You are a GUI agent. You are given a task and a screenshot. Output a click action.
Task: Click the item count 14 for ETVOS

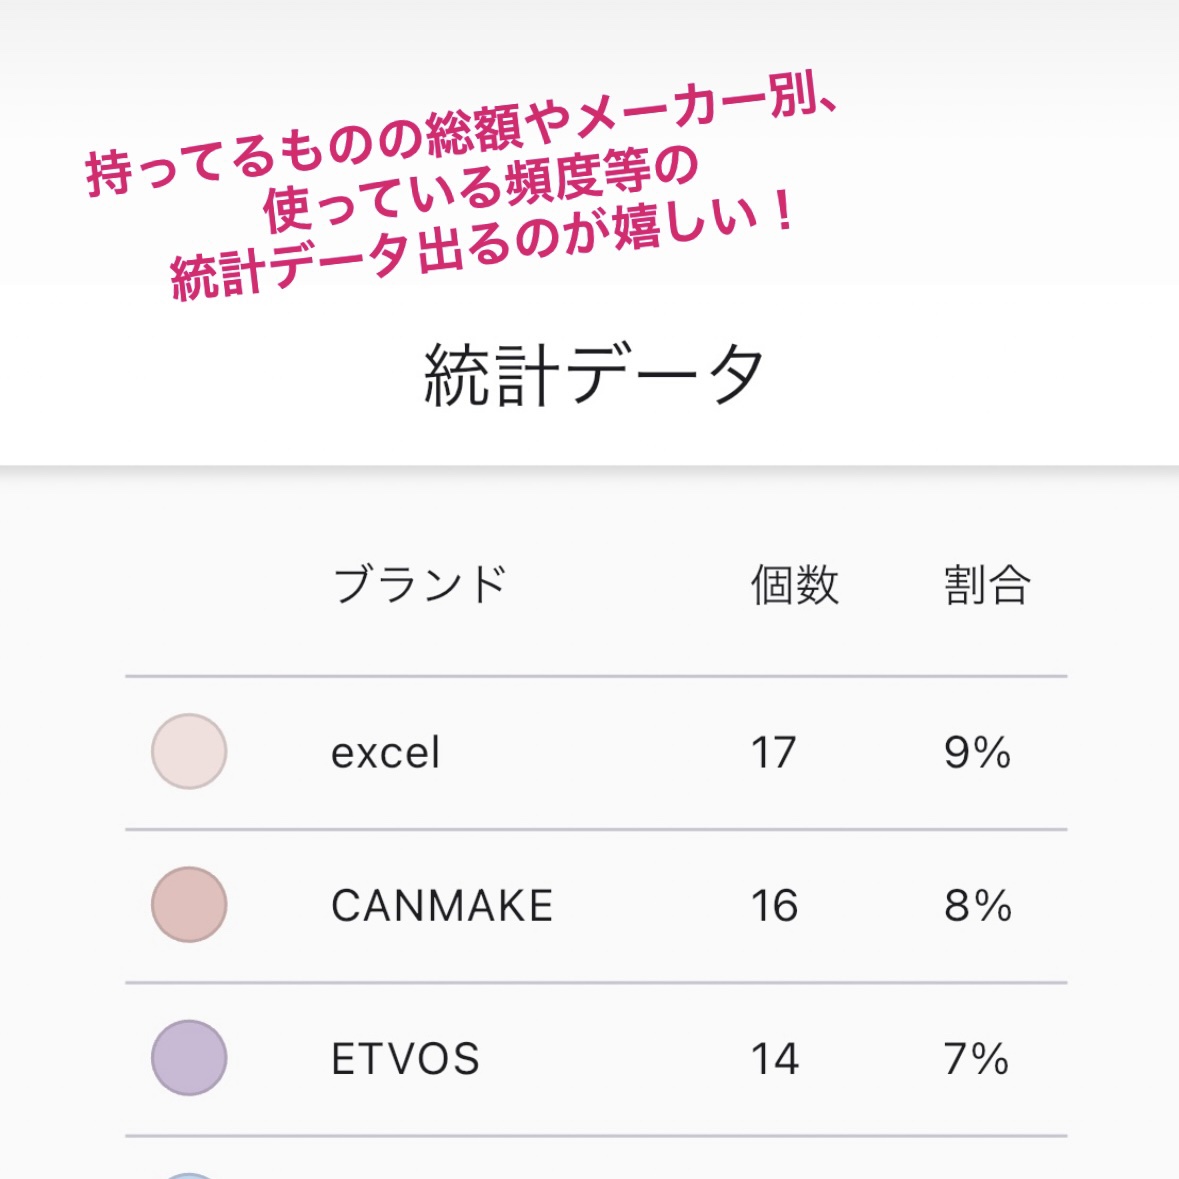774,1059
